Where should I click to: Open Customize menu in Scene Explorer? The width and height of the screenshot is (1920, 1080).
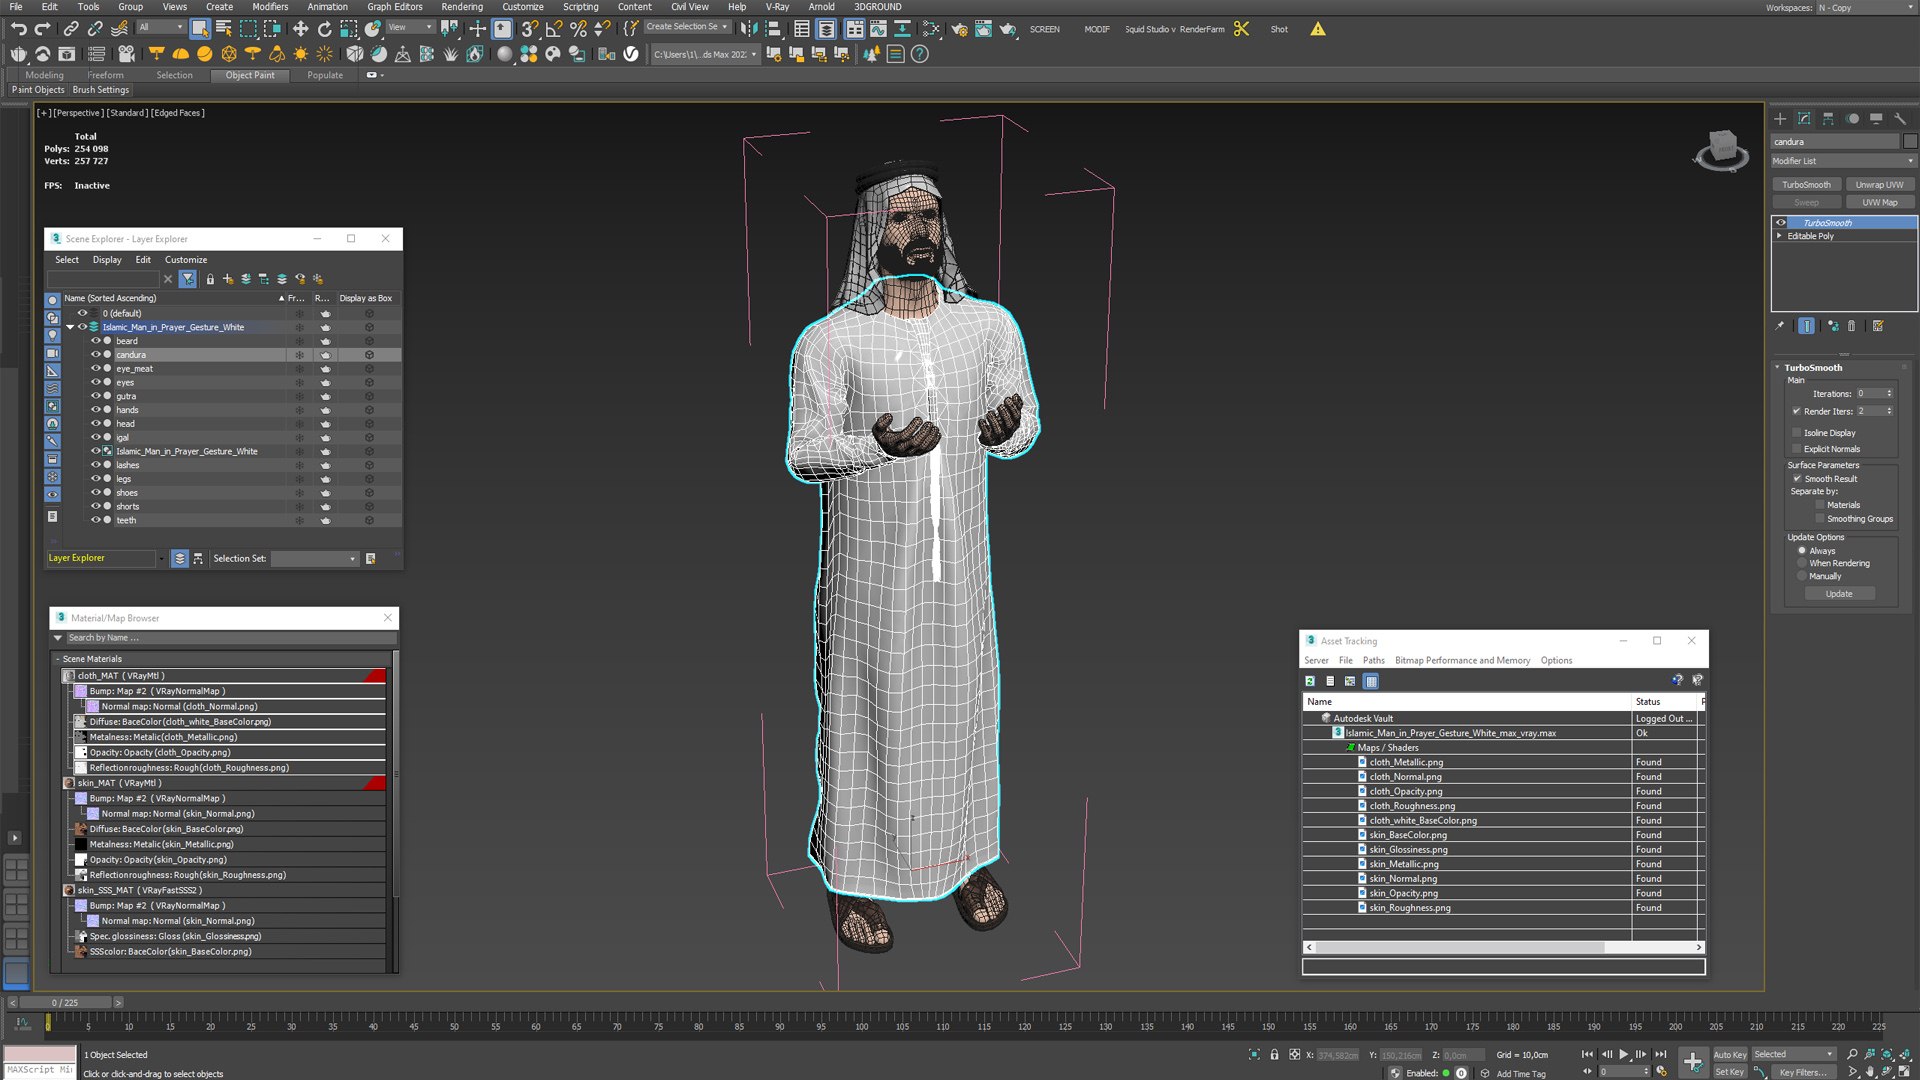click(186, 260)
